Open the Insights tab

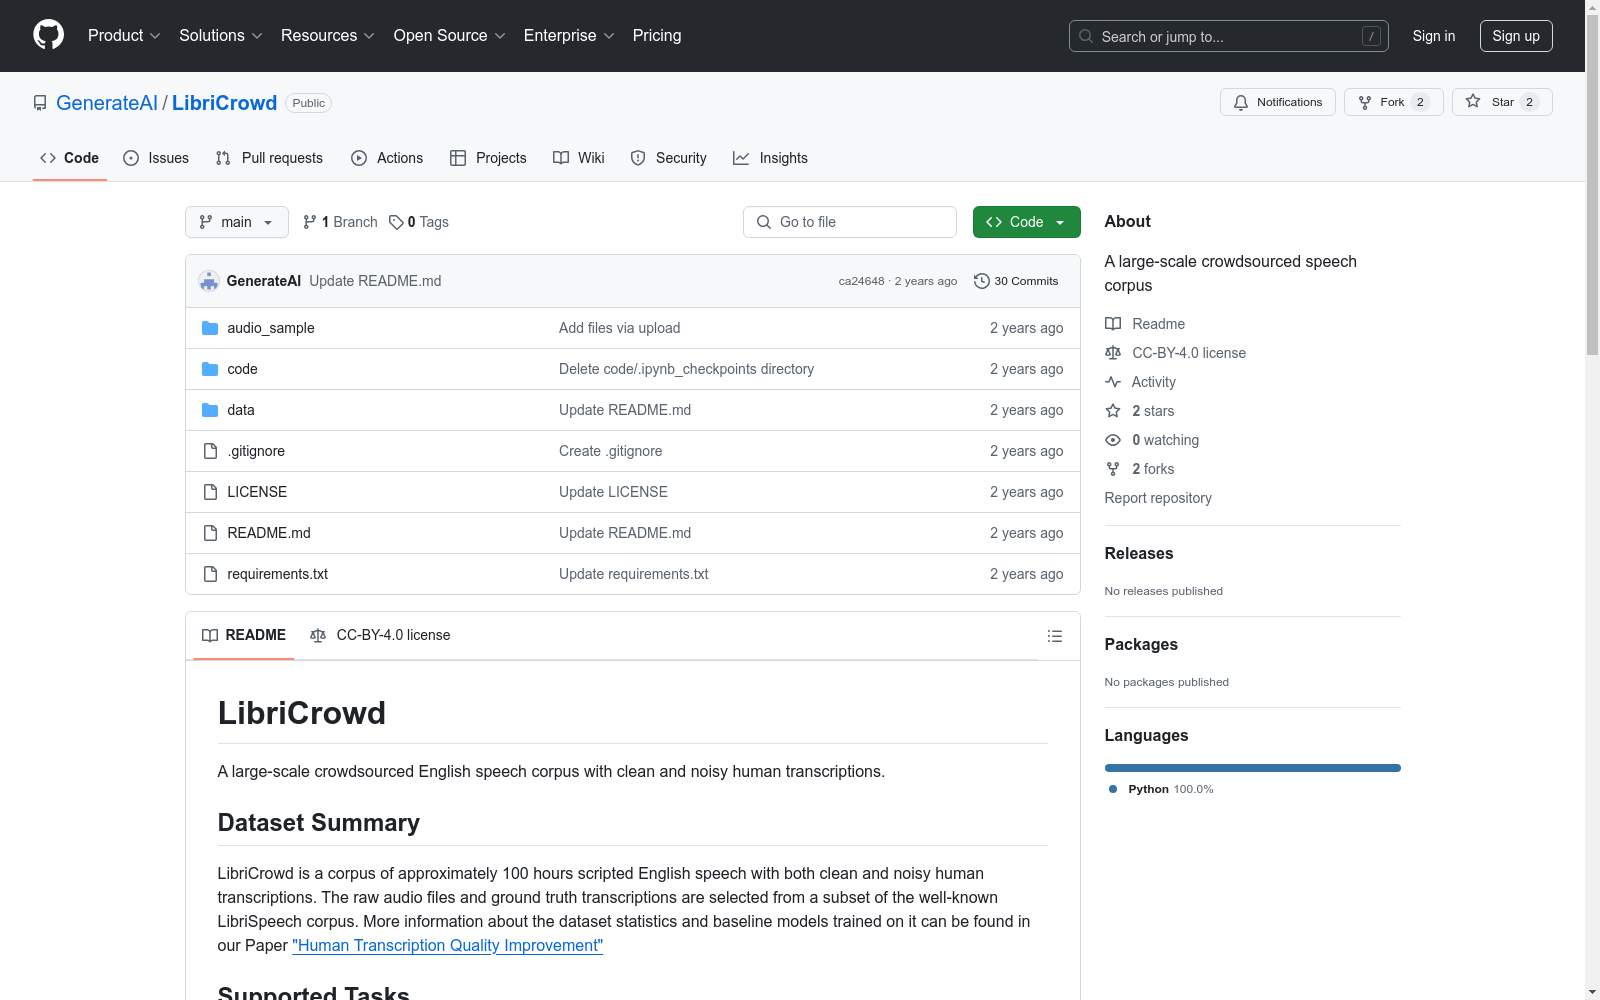coord(770,158)
